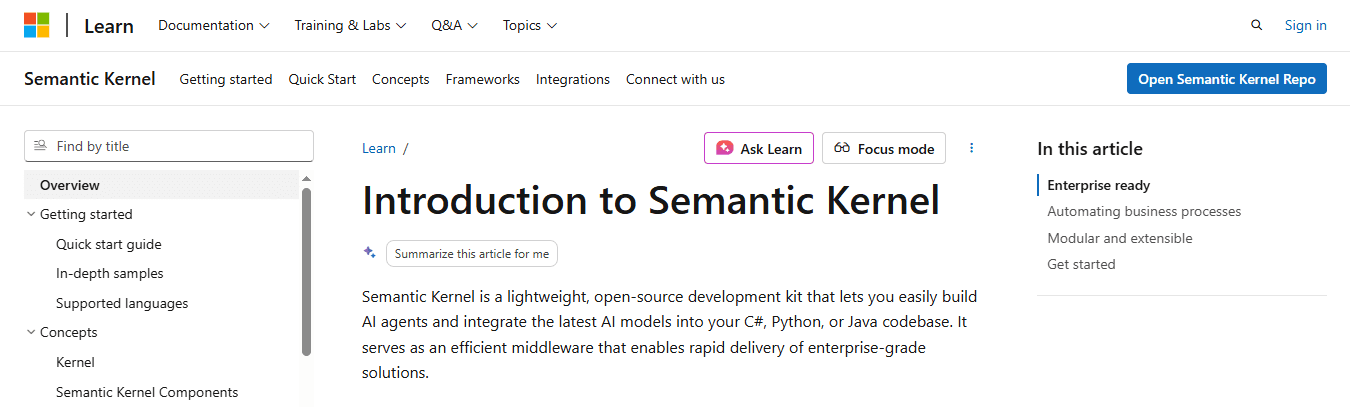The image size is (1350, 407).
Task: Click the Semantic Kernel product title
Action: (x=90, y=79)
